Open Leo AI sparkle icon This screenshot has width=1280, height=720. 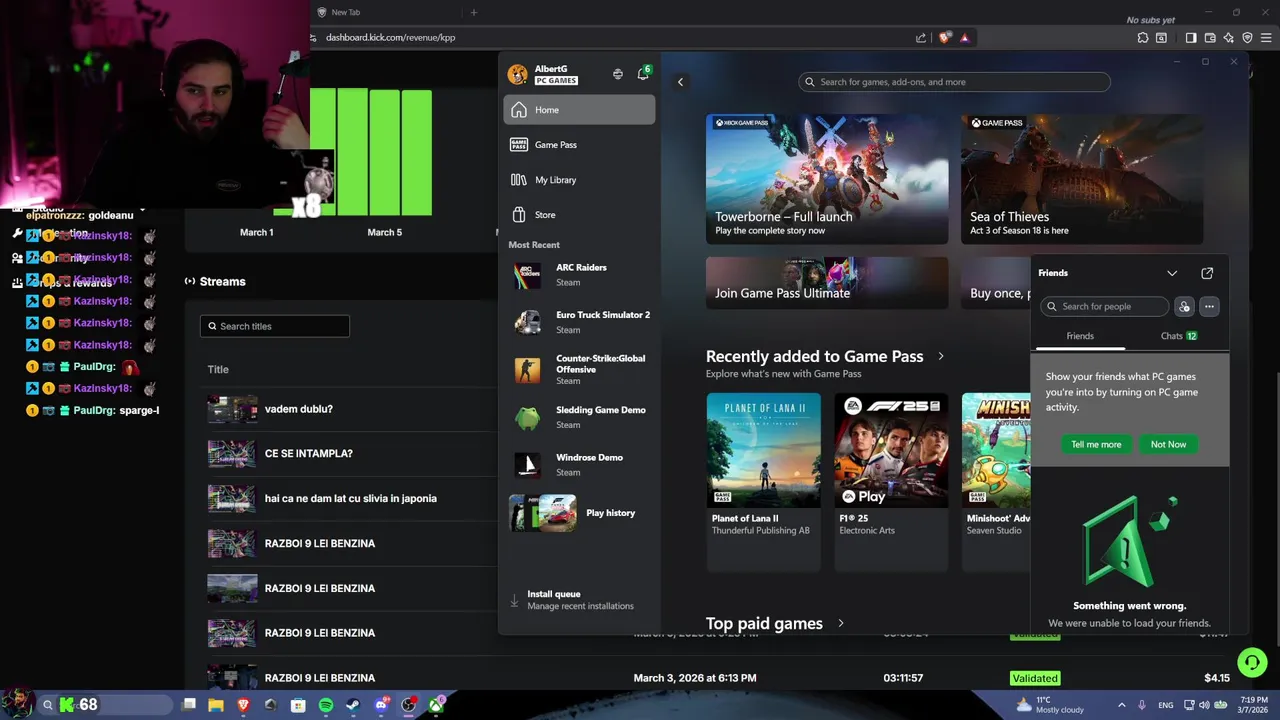point(1228,38)
